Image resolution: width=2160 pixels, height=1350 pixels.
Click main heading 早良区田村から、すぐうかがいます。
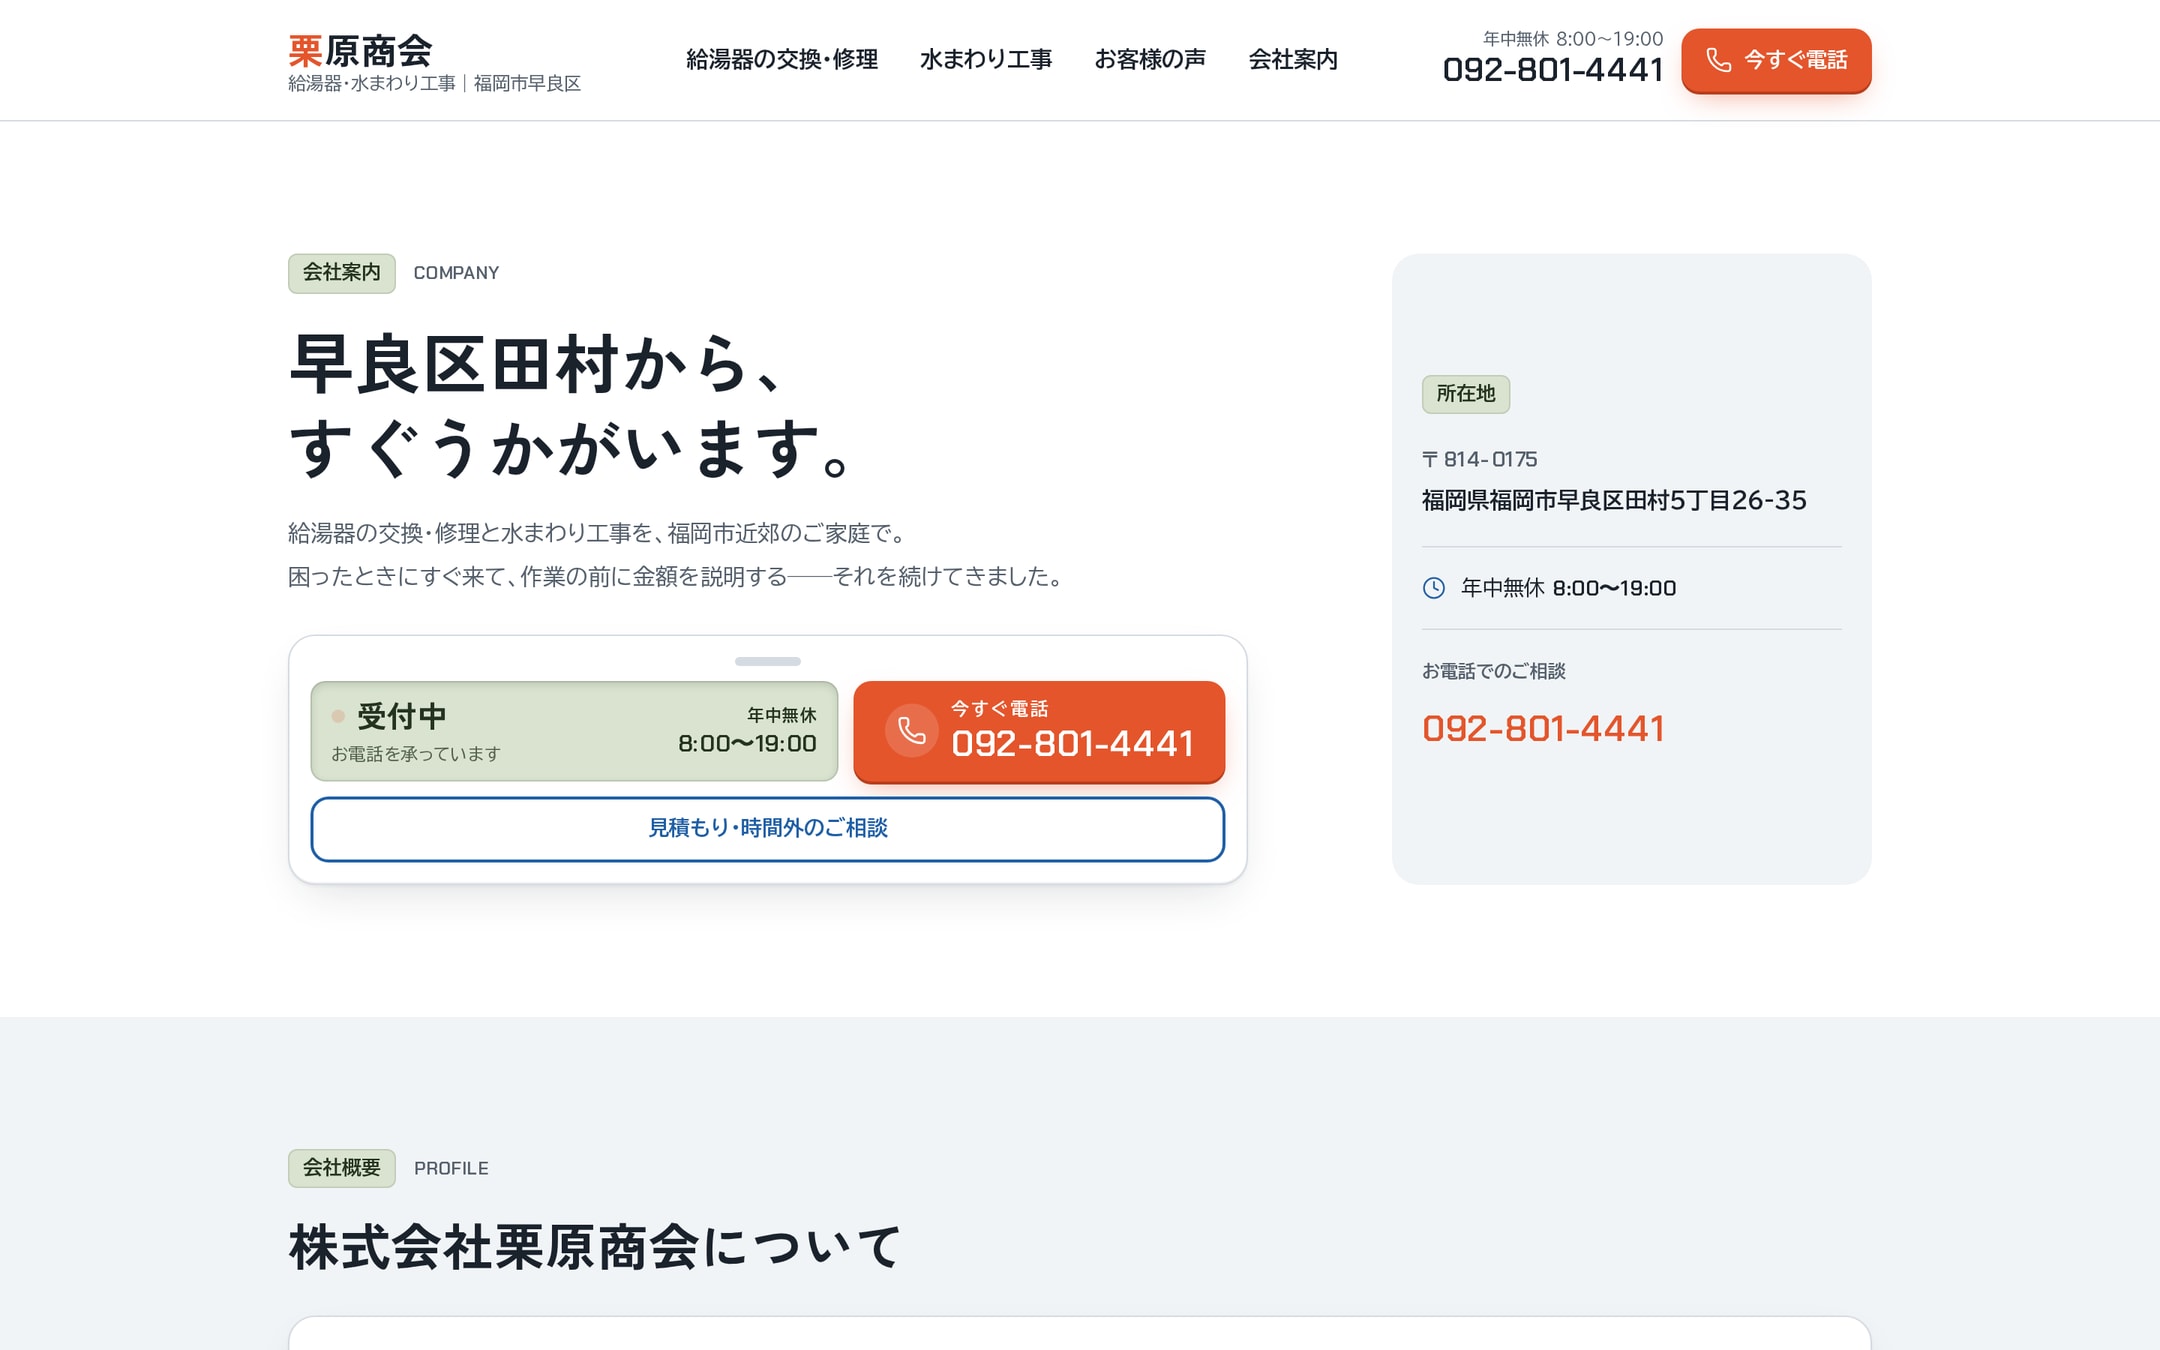(571, 406)
